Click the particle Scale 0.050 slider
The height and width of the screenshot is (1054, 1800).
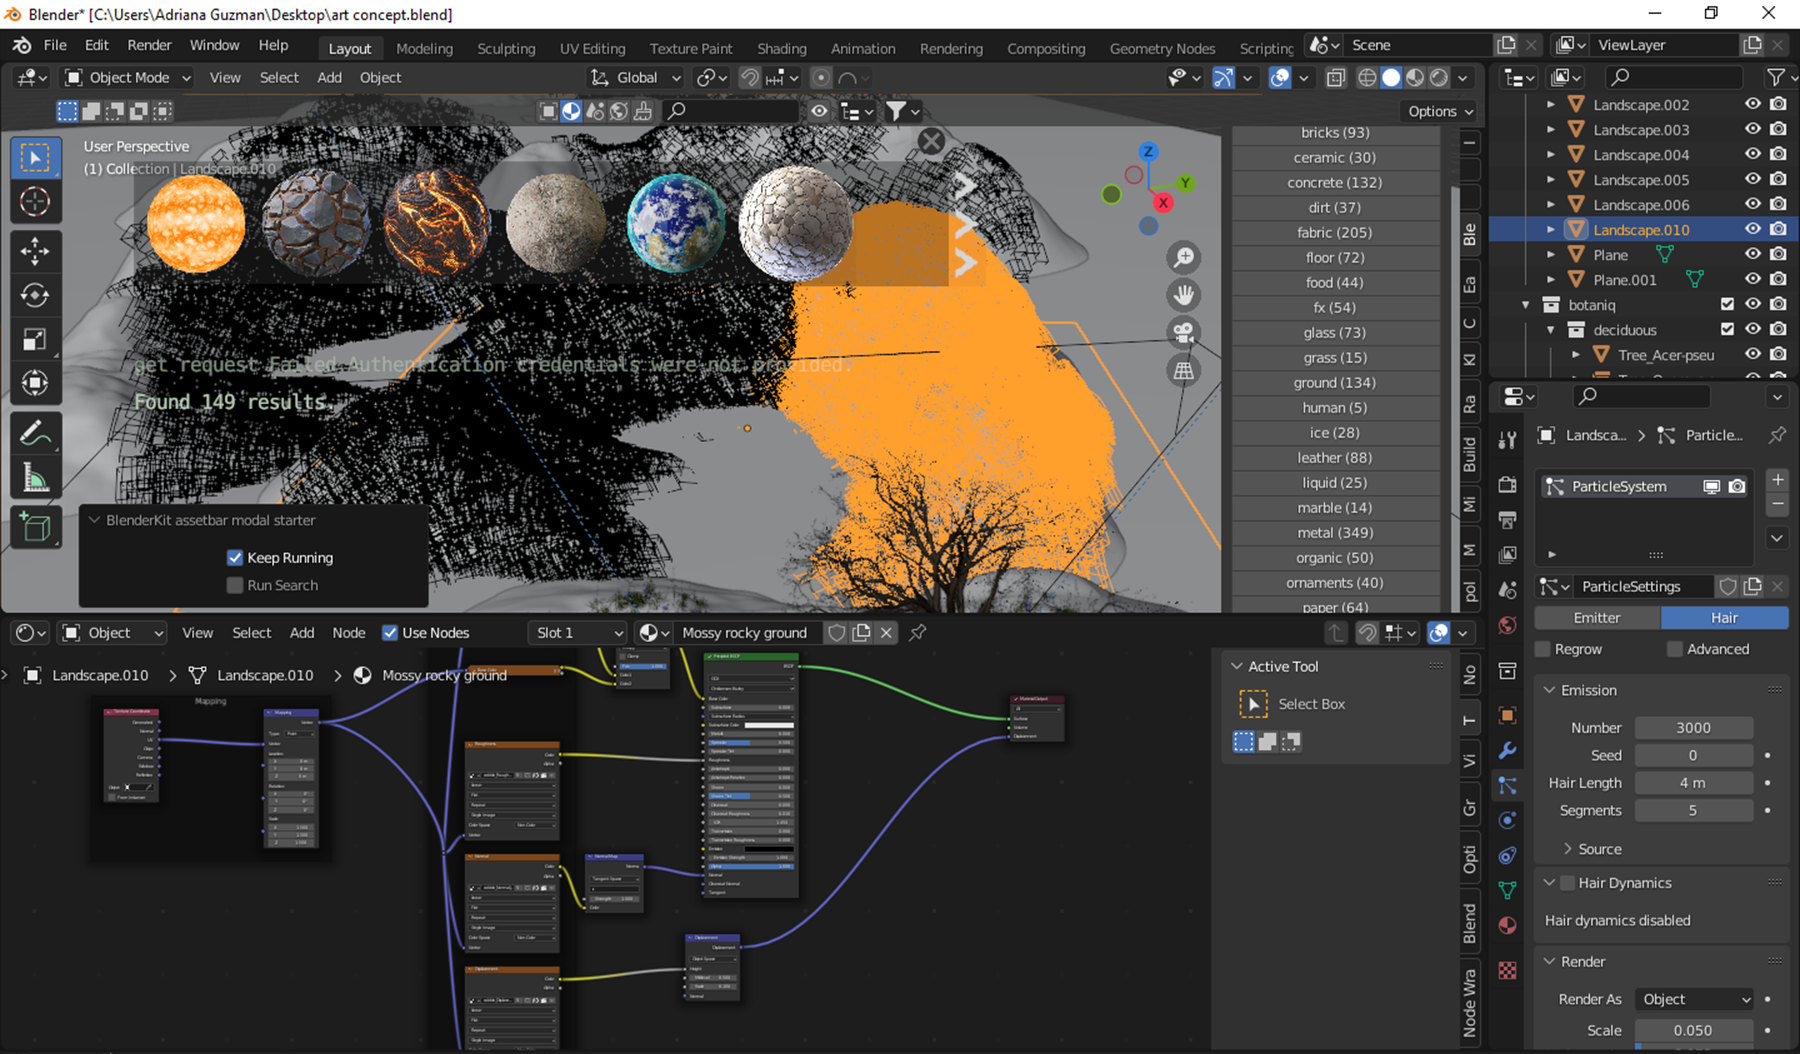pos(1694,1030)
